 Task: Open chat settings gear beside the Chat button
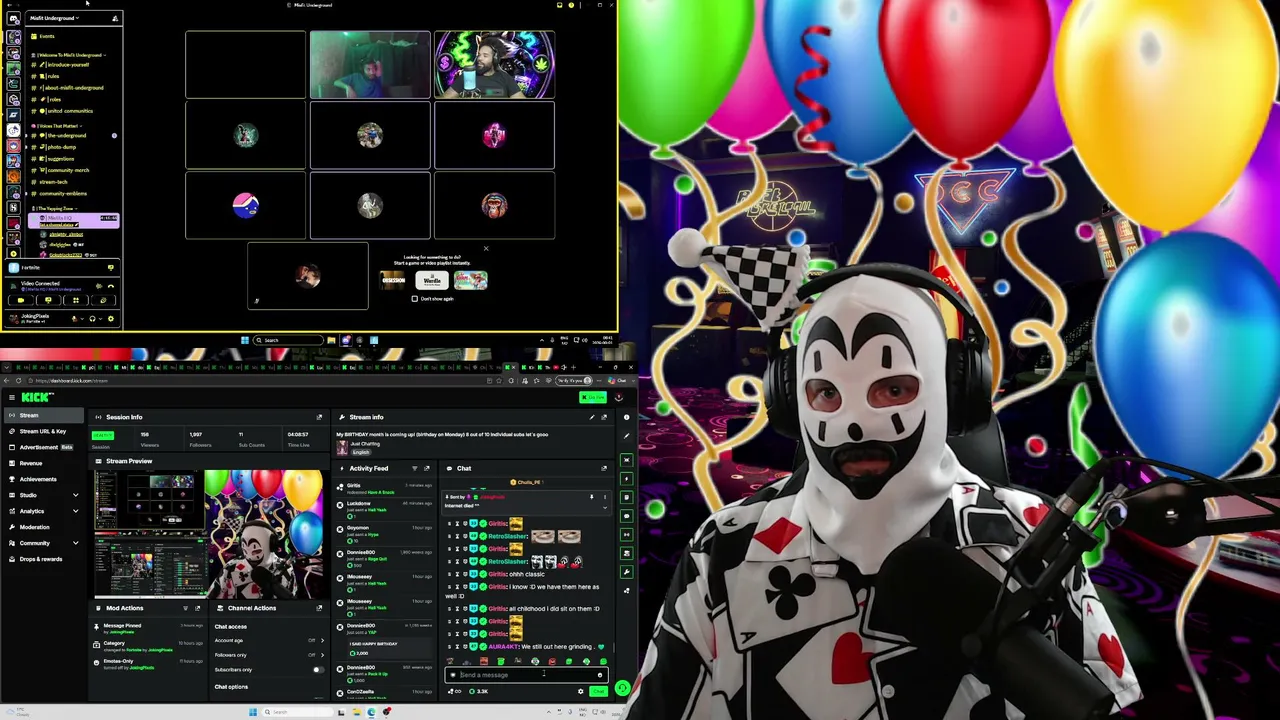581,692
